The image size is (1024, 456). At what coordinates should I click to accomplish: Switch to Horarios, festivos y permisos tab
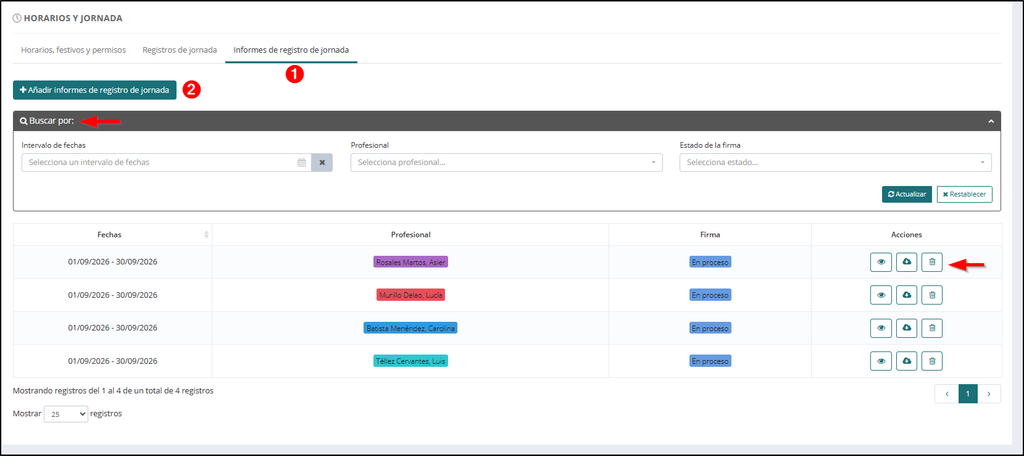point(73,50)
